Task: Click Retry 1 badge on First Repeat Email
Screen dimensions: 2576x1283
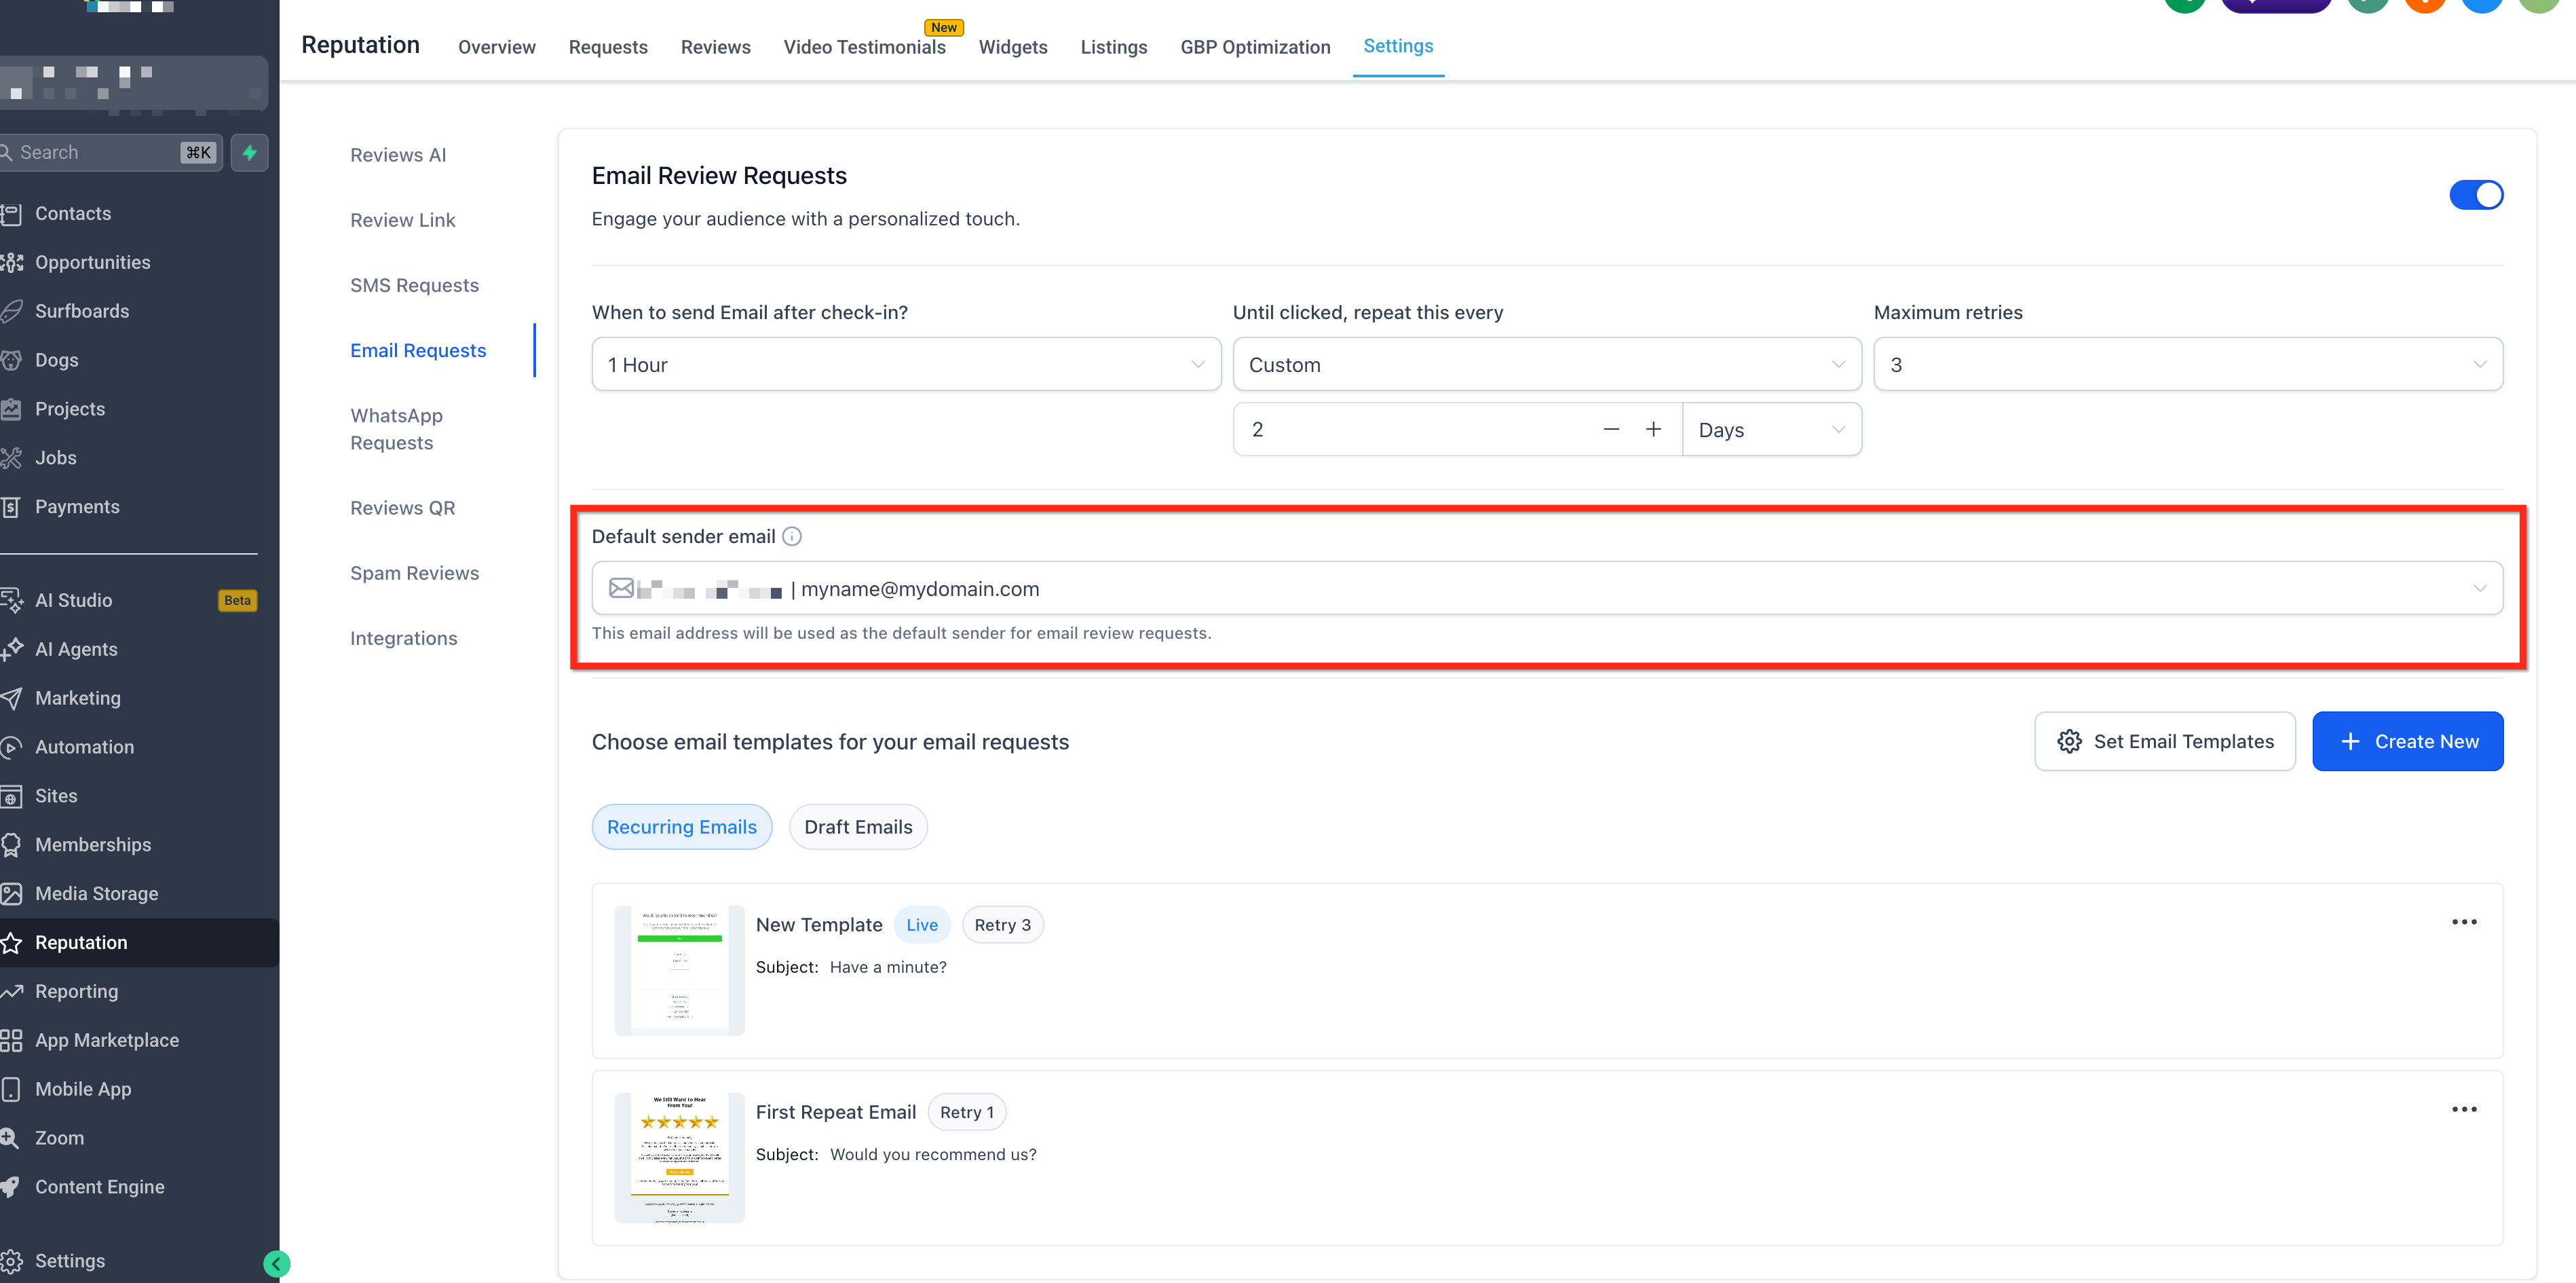Action: (967, 1112)
